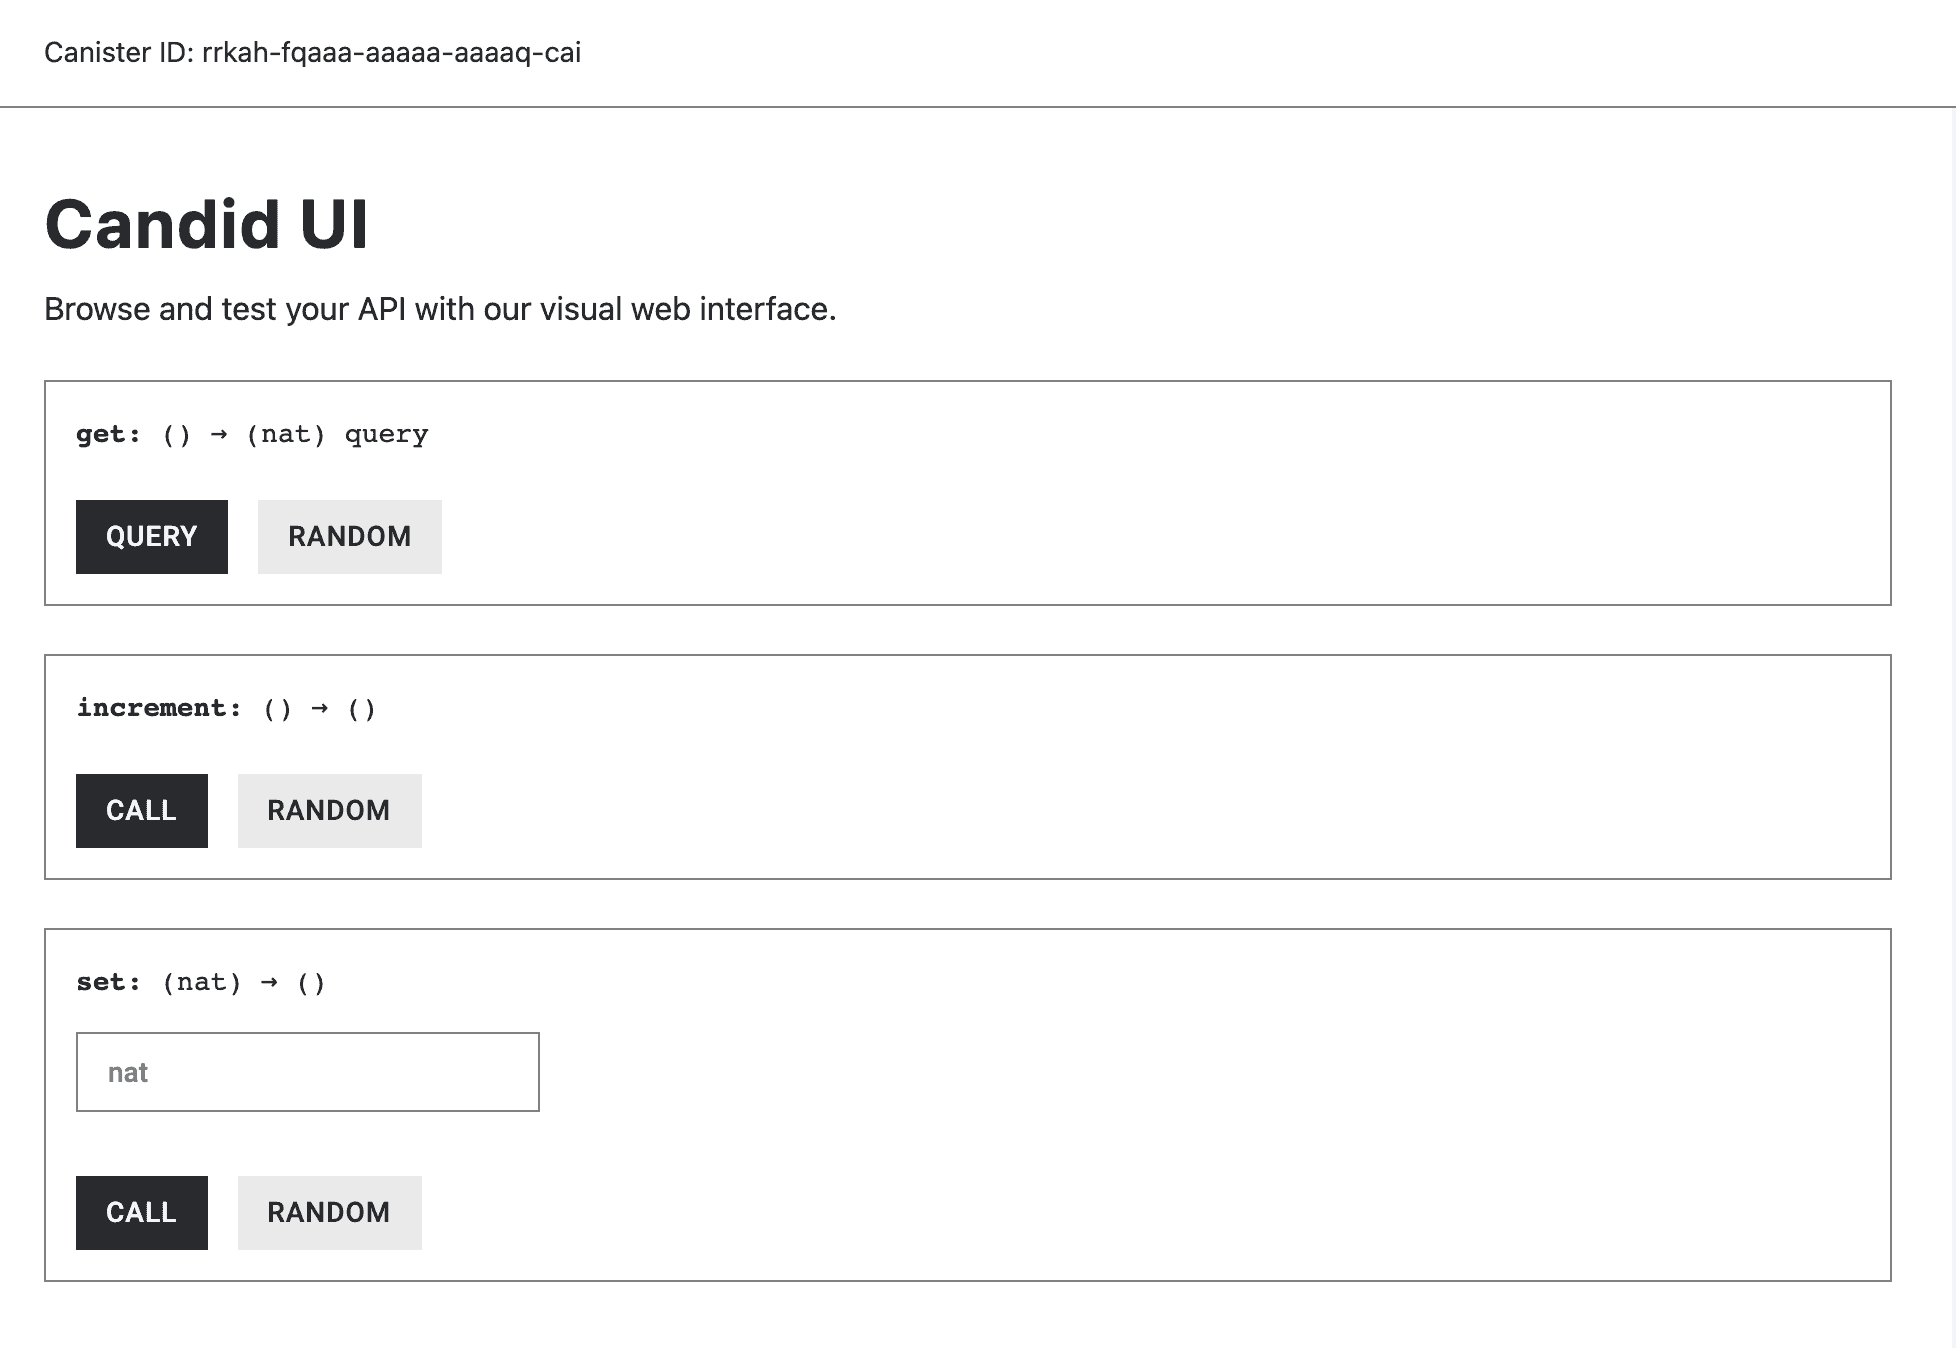
Task: Click the canister ID value rrkah-fqaaa-aaaaa-aaaaq-cai
Action: tap(391, 52)
